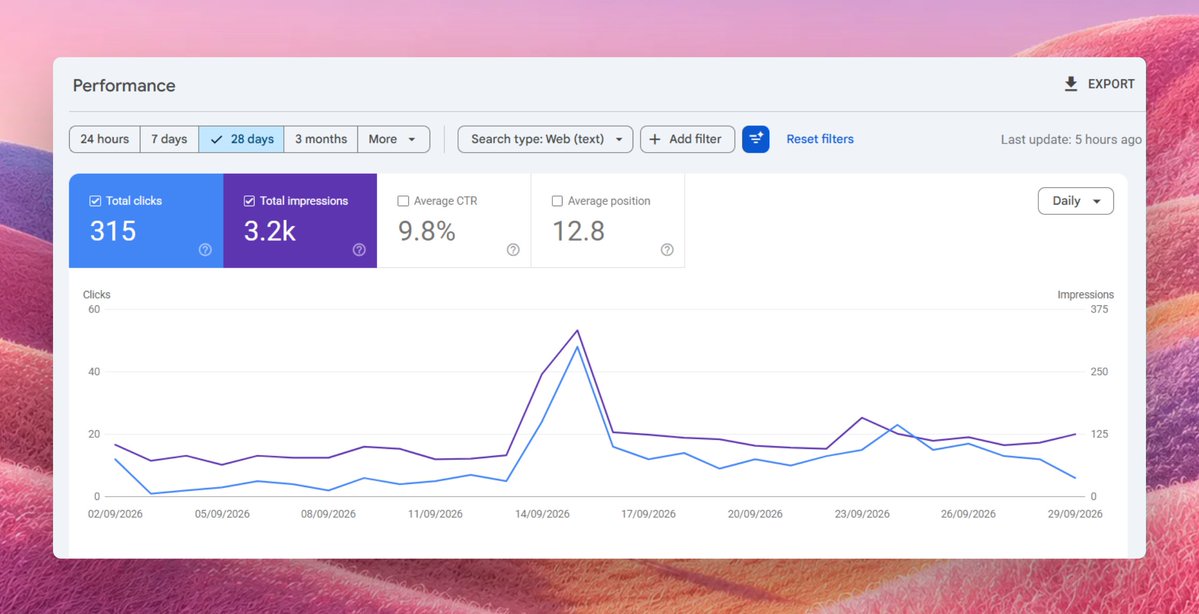Click the 23/09/2026 axis date label
This screenshot has width=1199, height=614.
(862, 515)
